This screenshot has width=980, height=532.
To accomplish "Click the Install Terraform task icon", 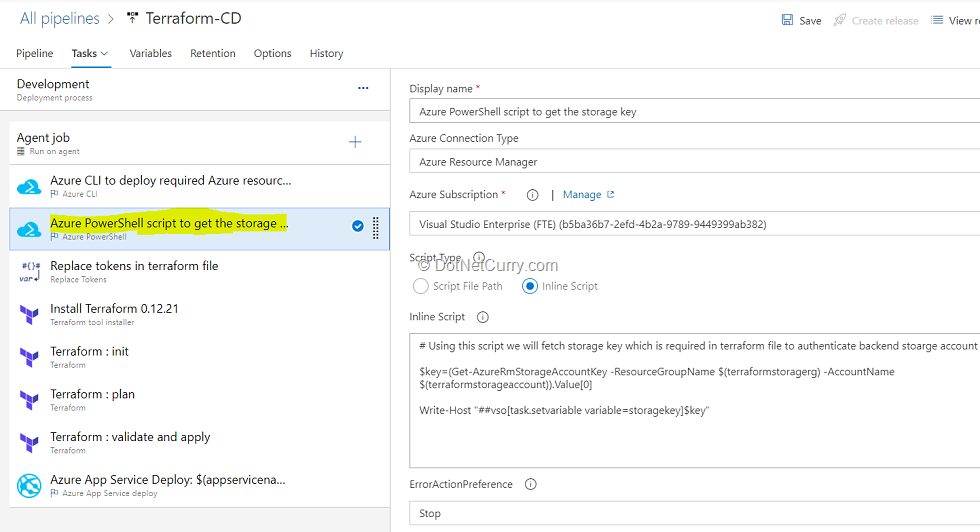I will (x=29, y=314).
